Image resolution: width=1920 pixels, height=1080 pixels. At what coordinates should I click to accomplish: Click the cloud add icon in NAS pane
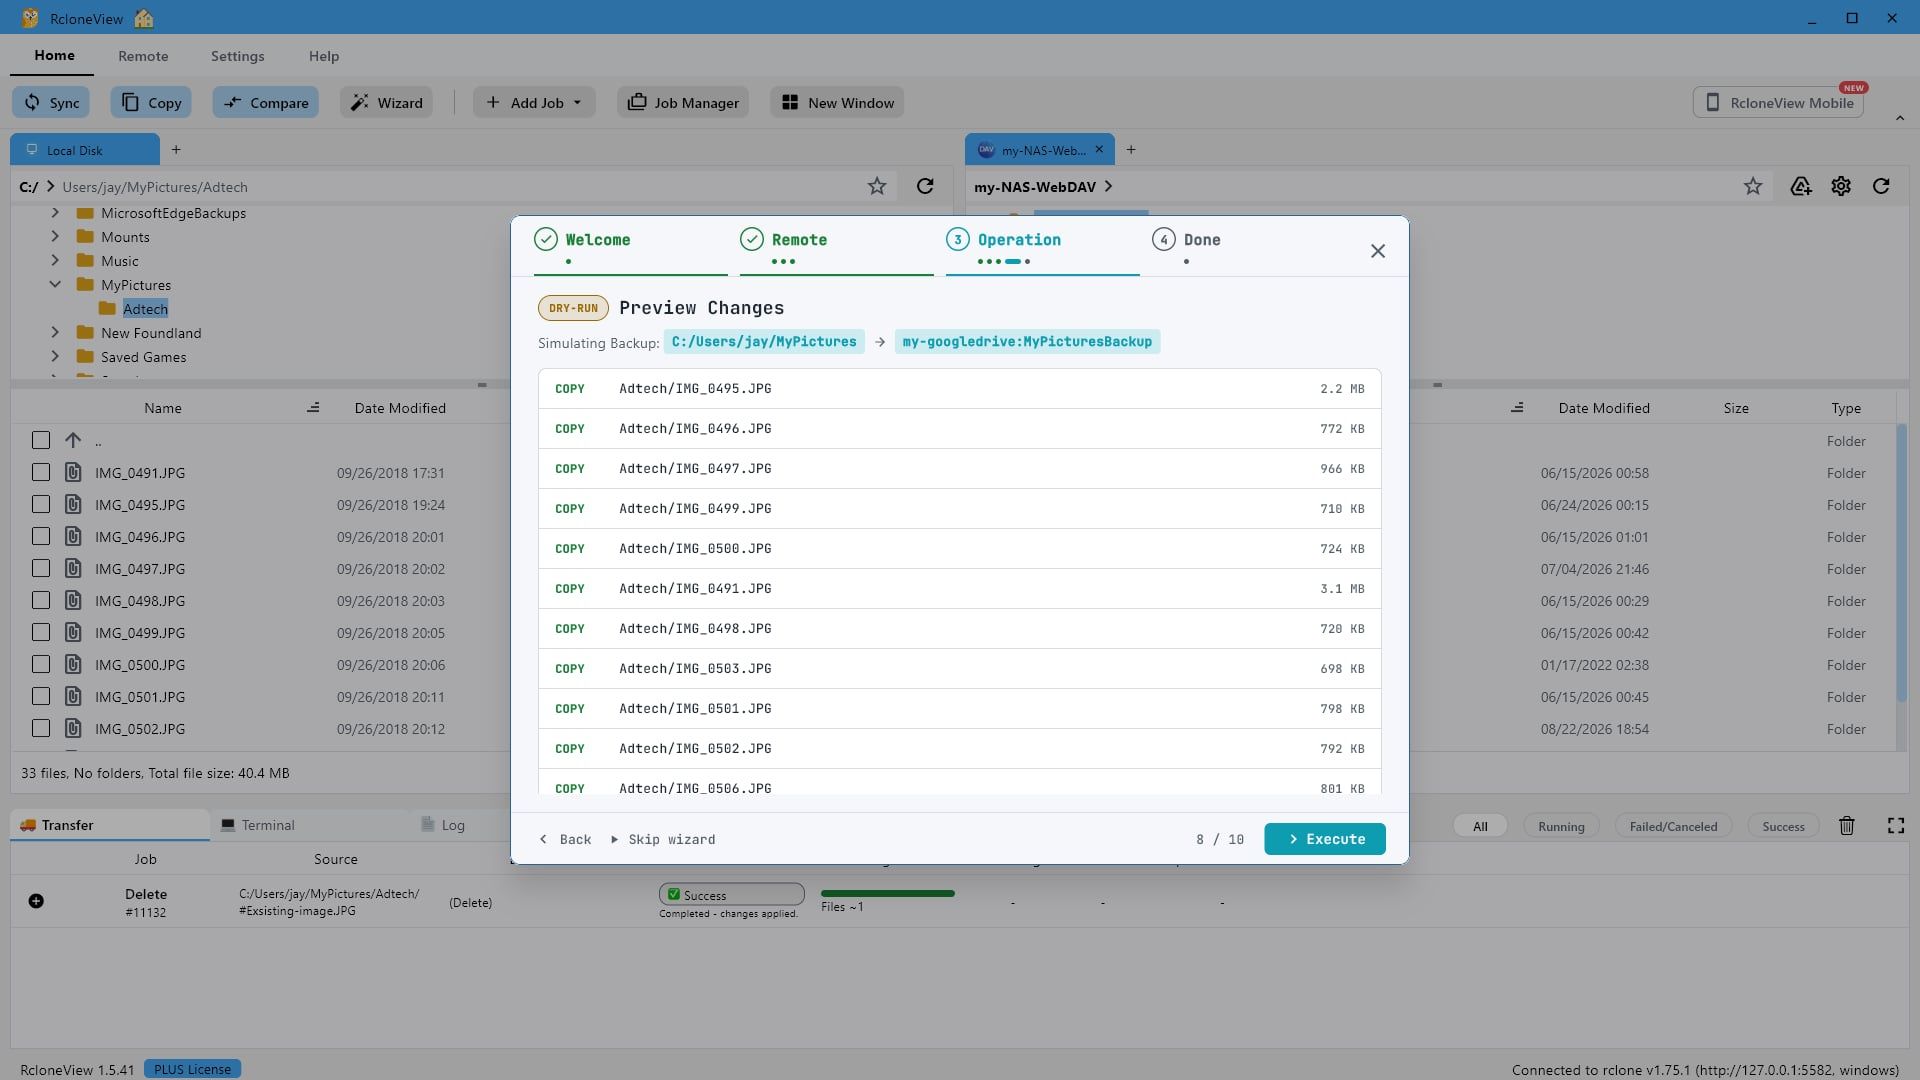click(1801, 186)
